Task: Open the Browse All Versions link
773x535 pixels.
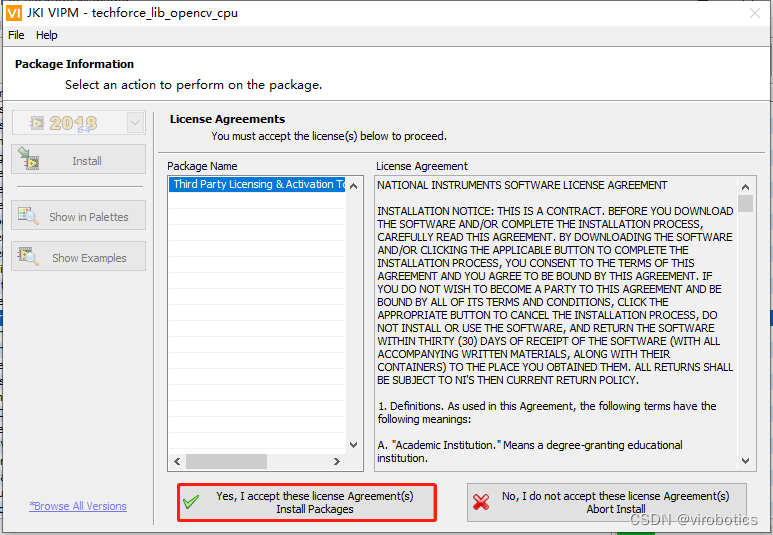Action: click(78, 506)
